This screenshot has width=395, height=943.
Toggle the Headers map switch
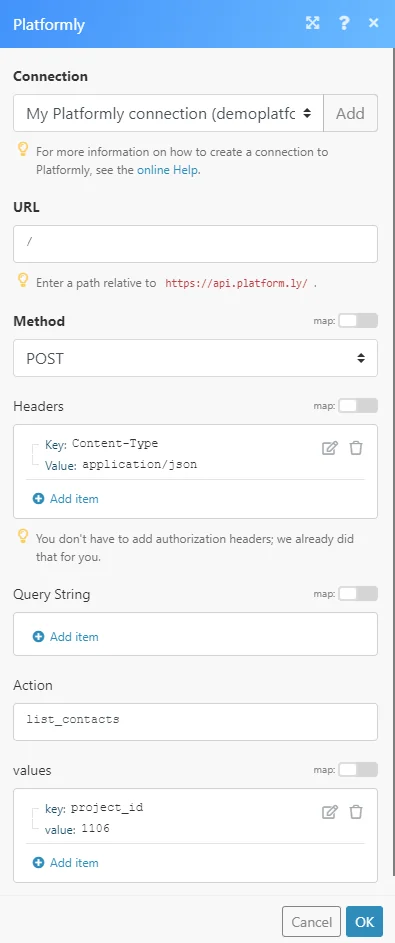pos(358,405)
